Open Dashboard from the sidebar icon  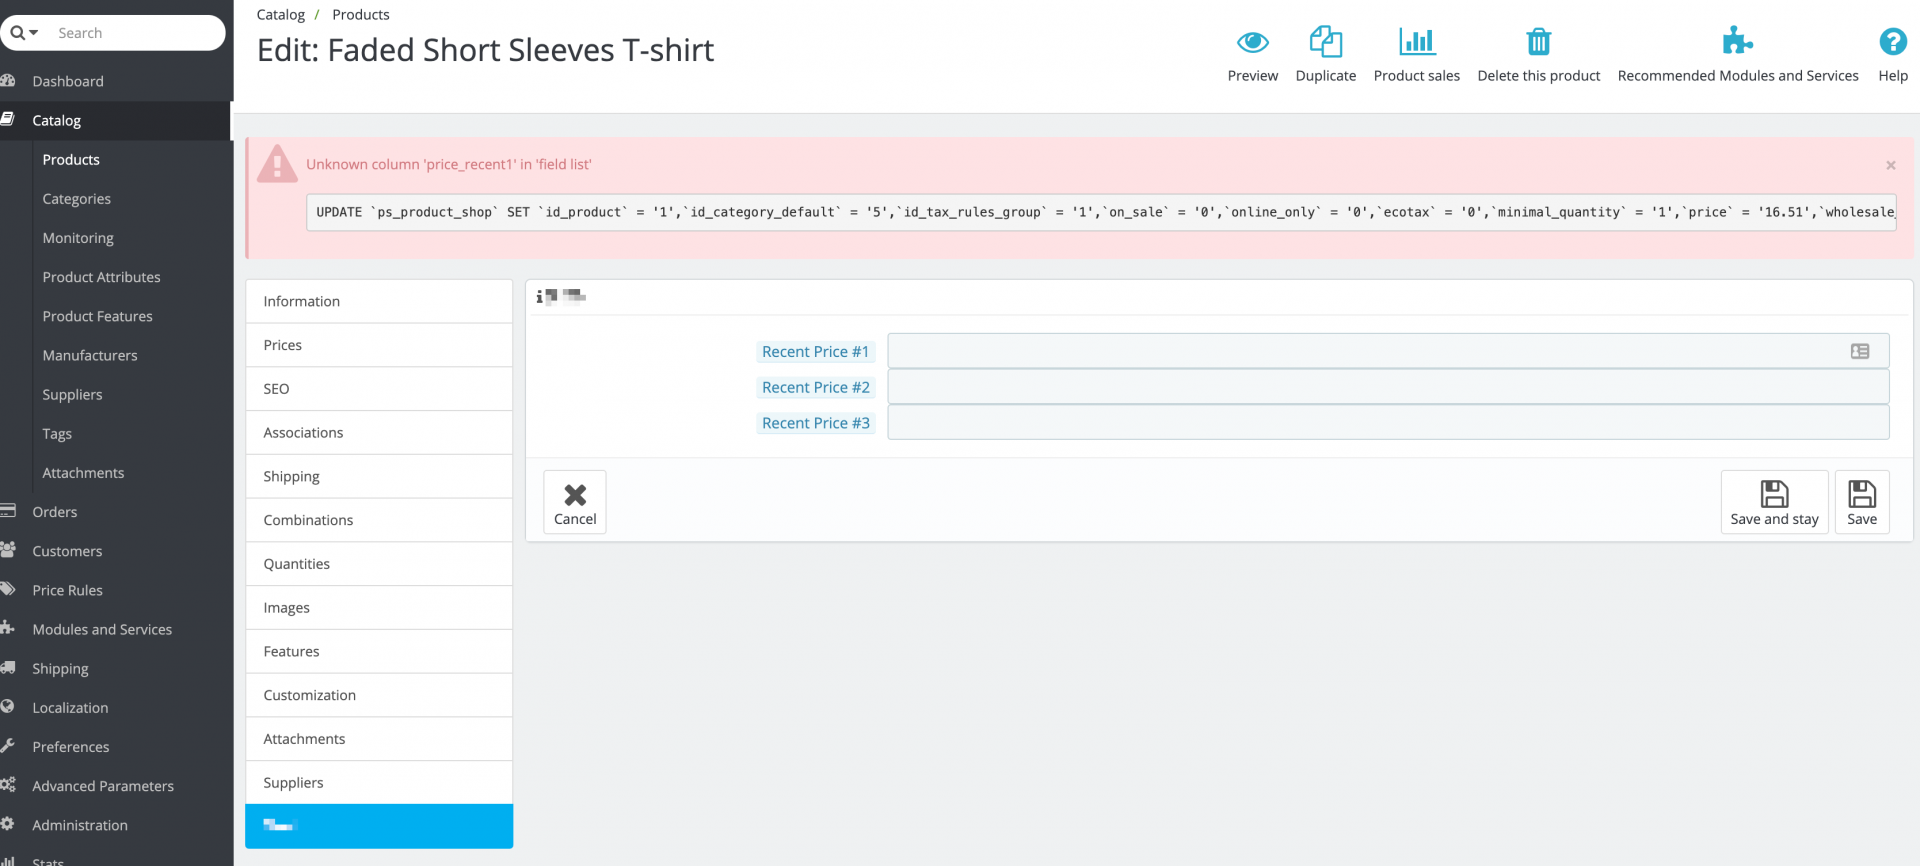(8, 81)
